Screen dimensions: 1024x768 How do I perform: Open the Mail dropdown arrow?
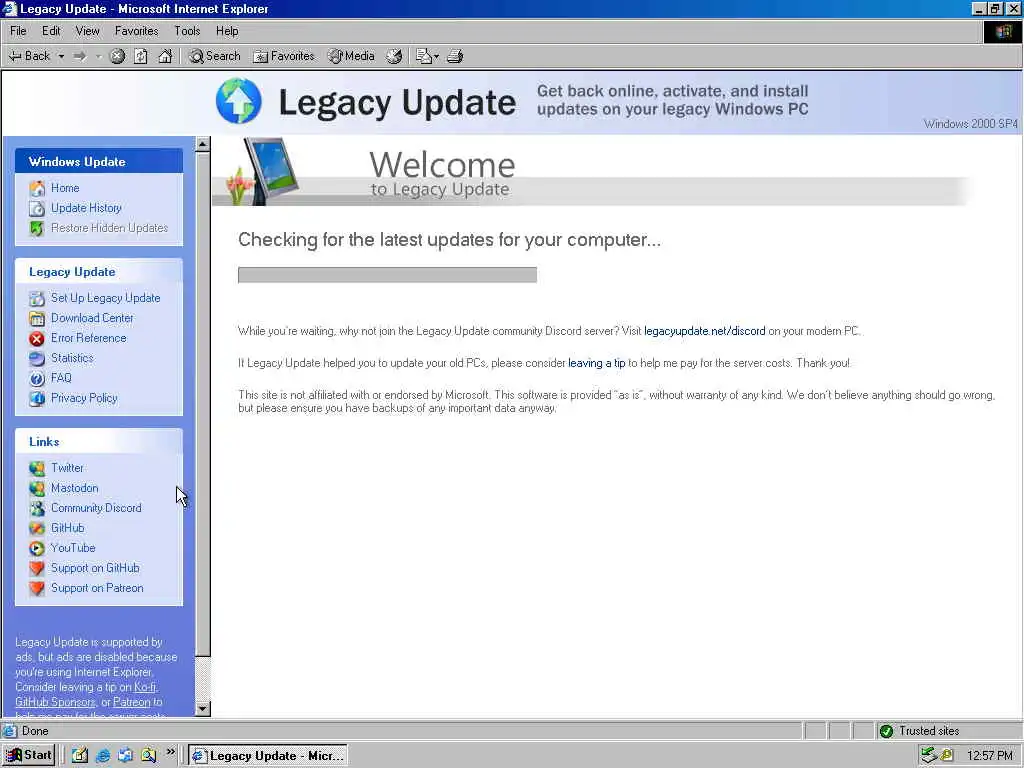tap(437, 56)
